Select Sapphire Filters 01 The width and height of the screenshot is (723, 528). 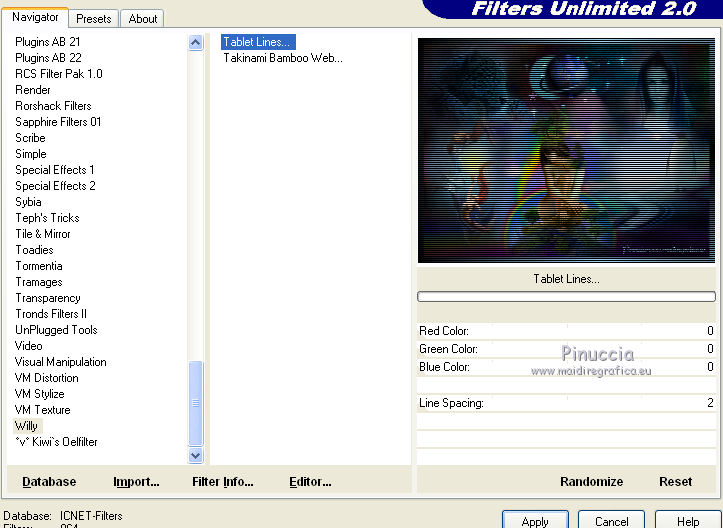58,122
